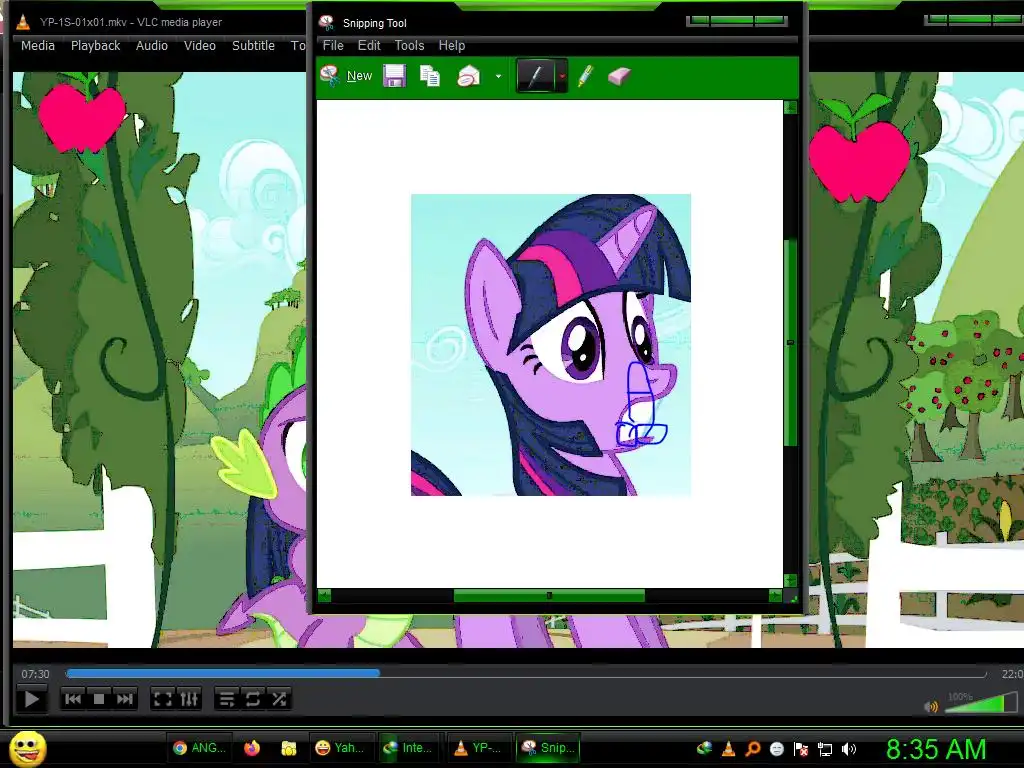The width and height of the screenshot is (1024, 768).
Task: Open pen color options dropdown arrow
Action: 562,76
